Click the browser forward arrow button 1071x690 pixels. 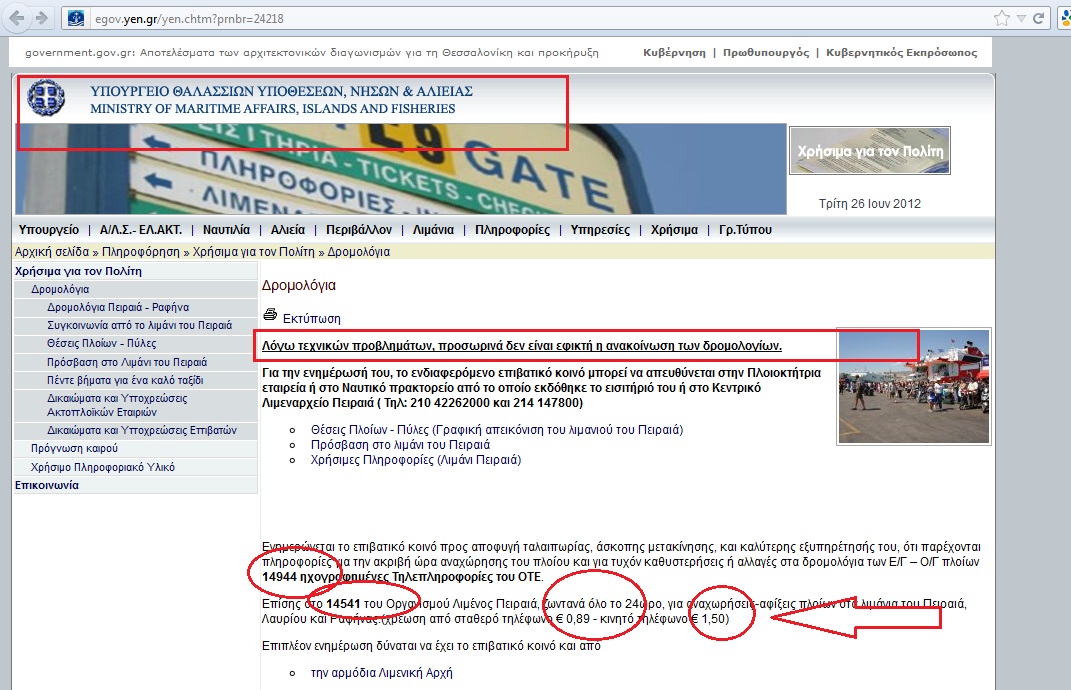(x=41, y=18)
